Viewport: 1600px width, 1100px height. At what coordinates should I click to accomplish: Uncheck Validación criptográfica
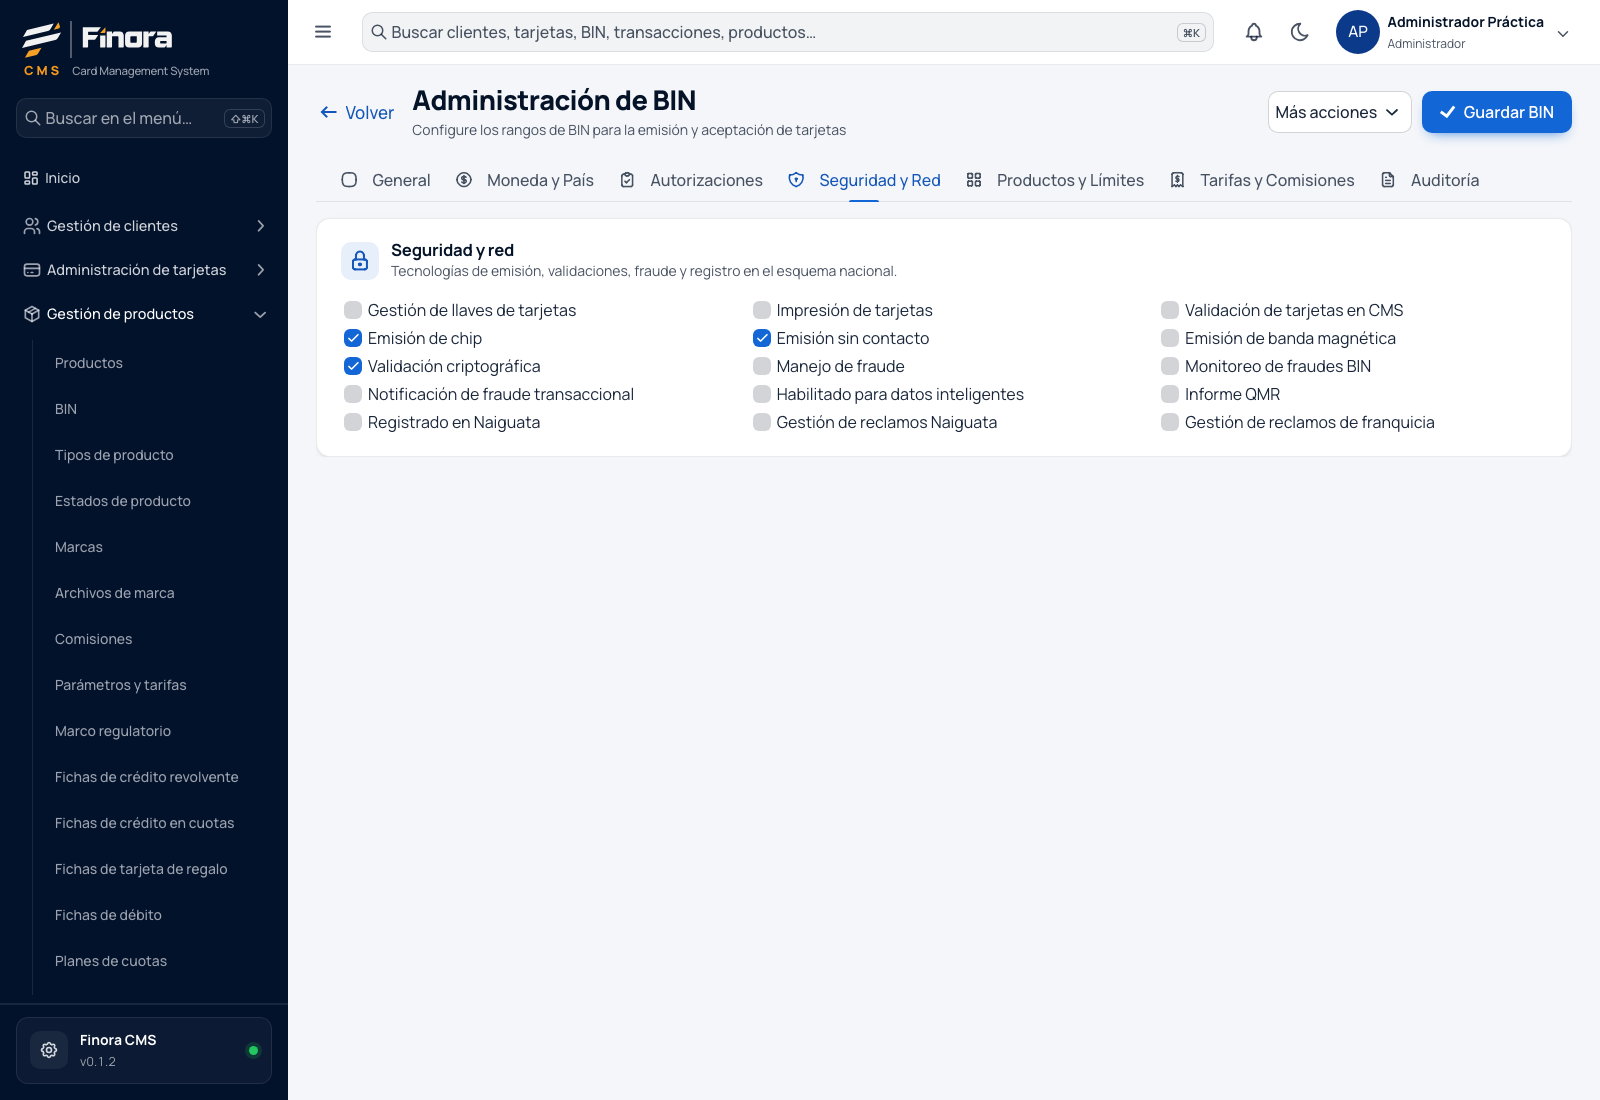pos(353,366)
